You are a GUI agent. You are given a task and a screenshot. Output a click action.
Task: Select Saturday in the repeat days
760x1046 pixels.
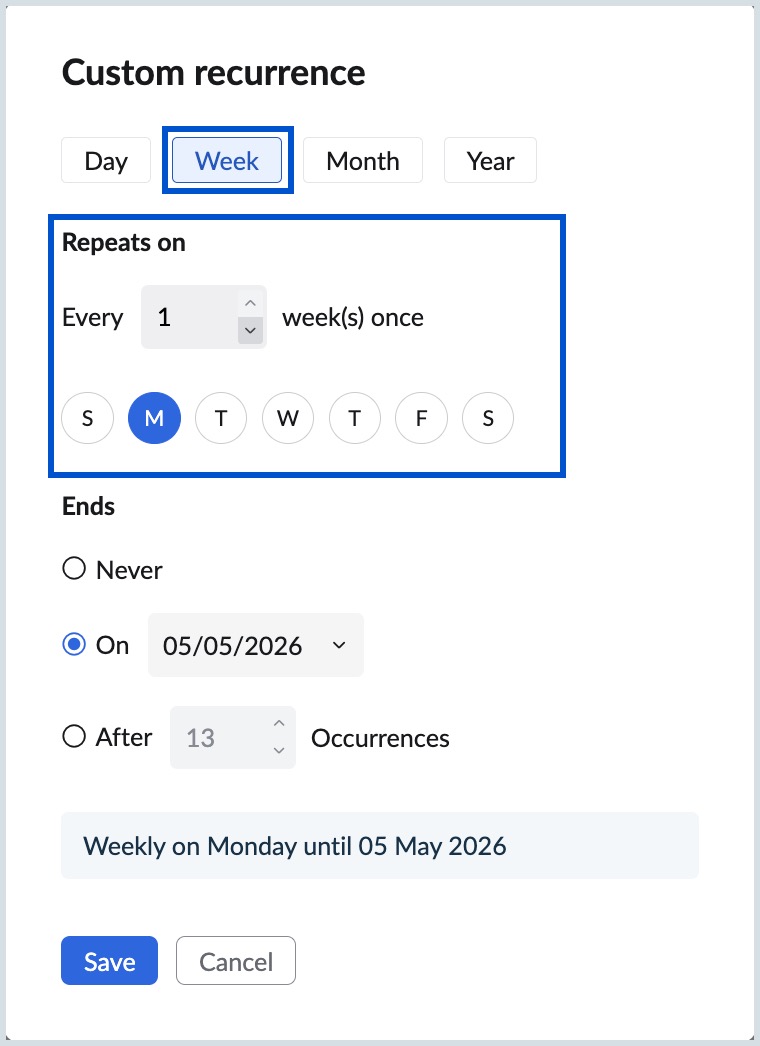click(x=488, y=418)
